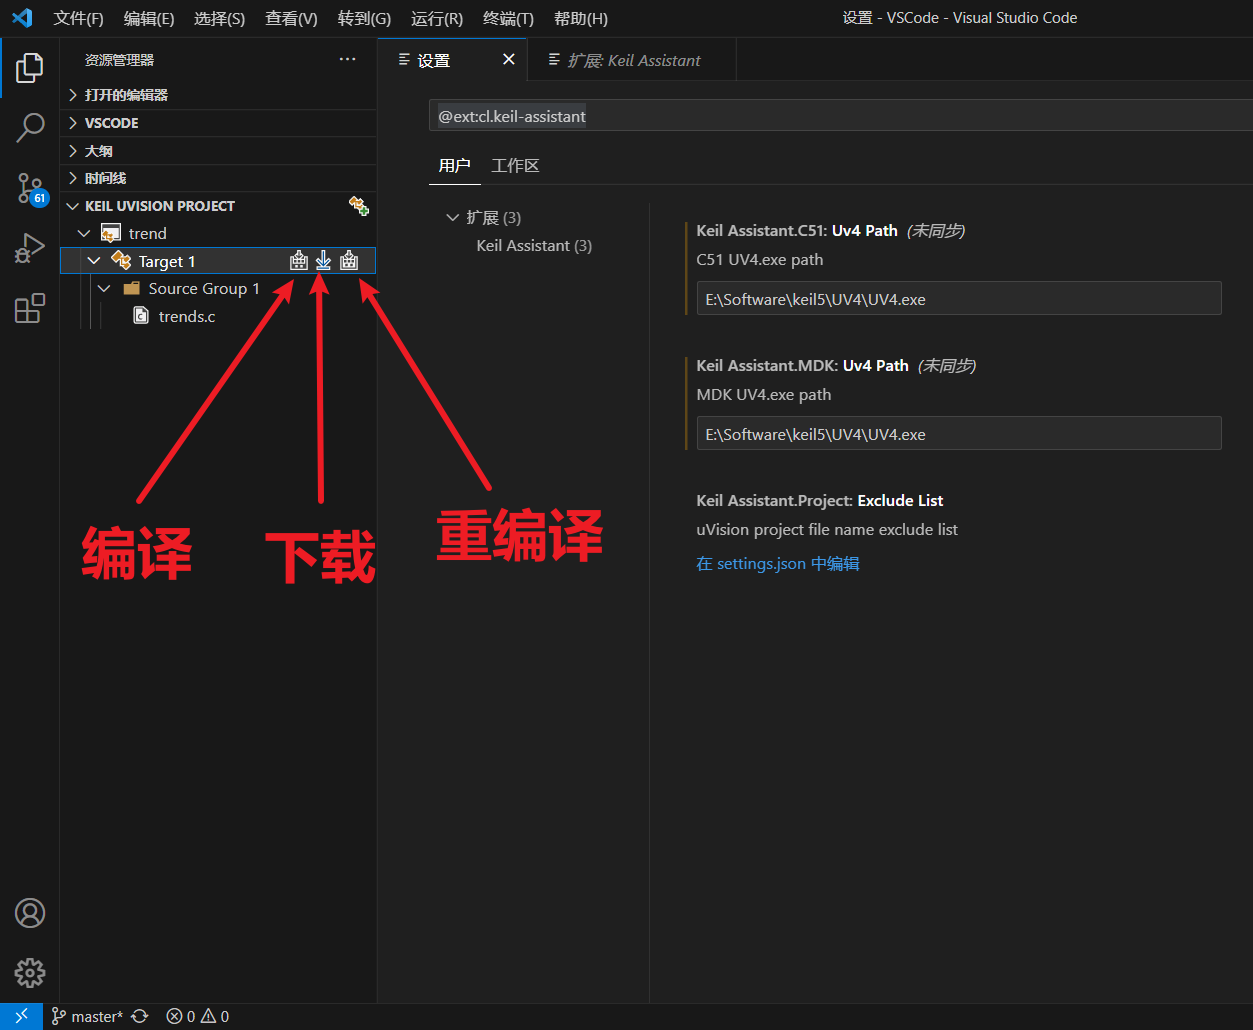1253x1030 pixels.
Task: Open Explorer more actions ellipsis
Action: [347, 60]
